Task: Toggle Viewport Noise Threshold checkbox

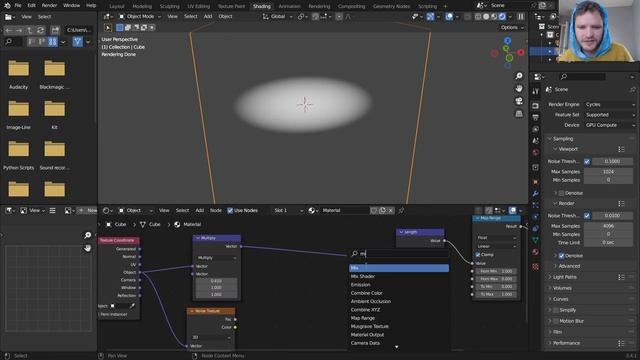Action: [587, 162]
